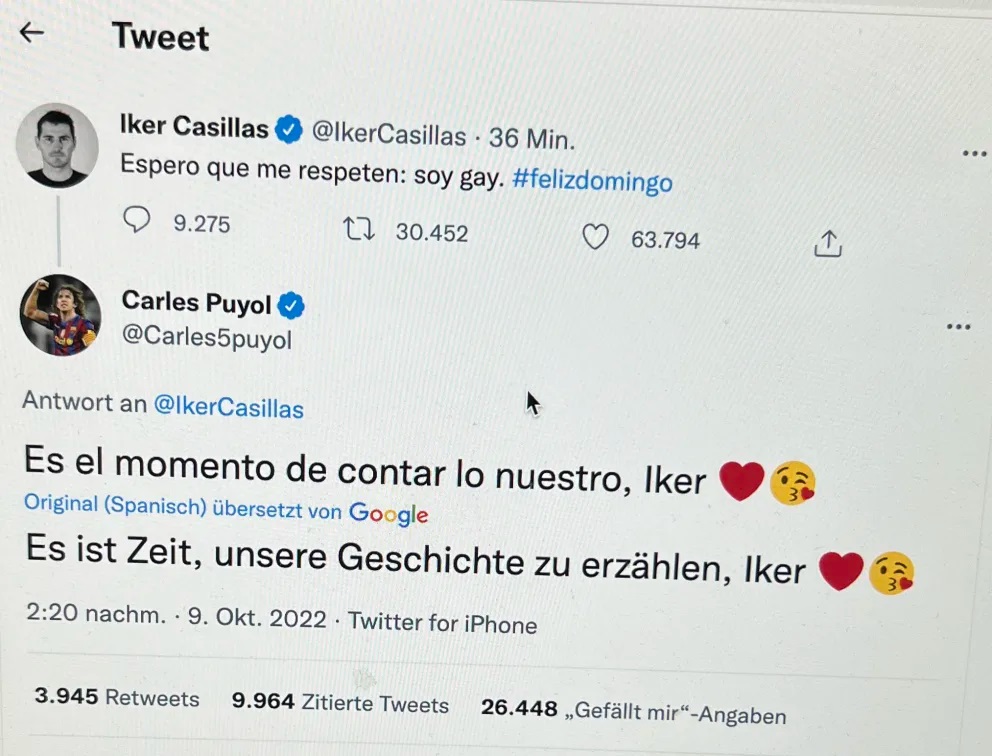
Task: Click the verified badge next to Iker Casillas
Action: click(x=289, y=128)
